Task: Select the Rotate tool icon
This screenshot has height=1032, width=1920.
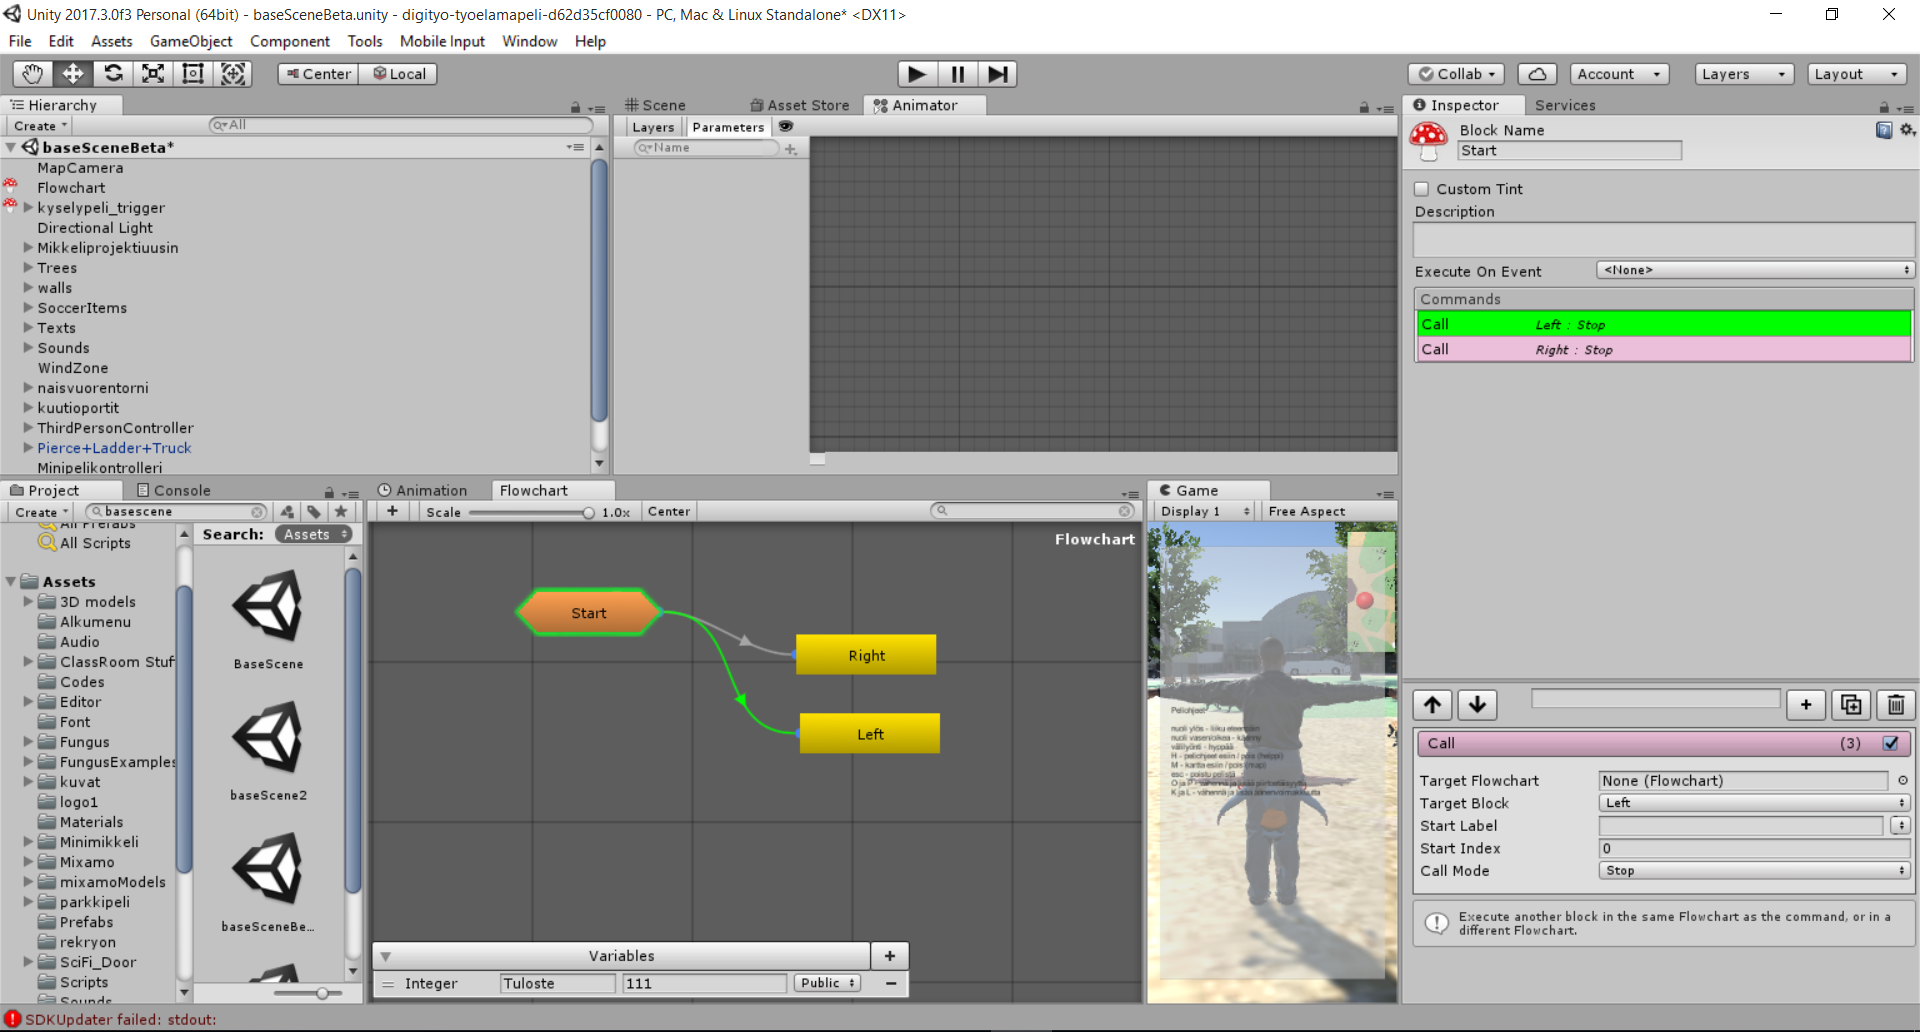Action: coord(113,74)
